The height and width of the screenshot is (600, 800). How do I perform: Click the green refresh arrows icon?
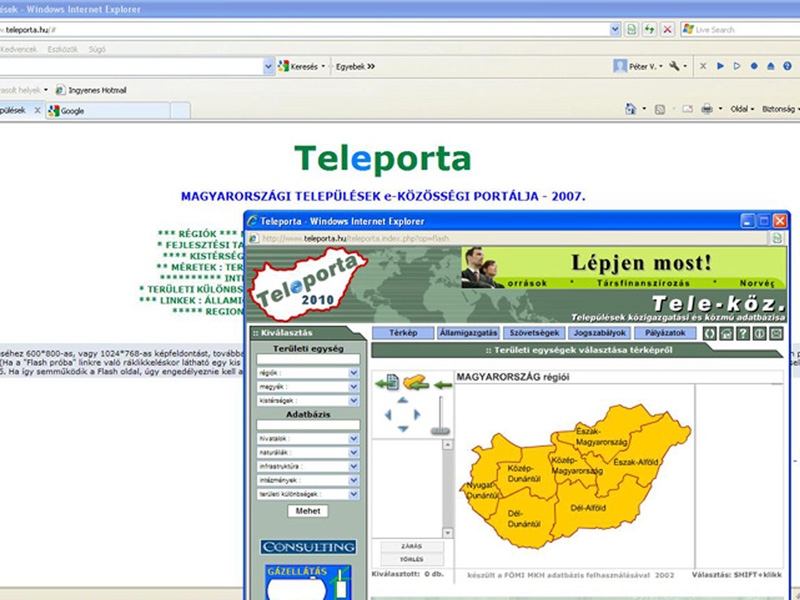[x=649, y=30]
